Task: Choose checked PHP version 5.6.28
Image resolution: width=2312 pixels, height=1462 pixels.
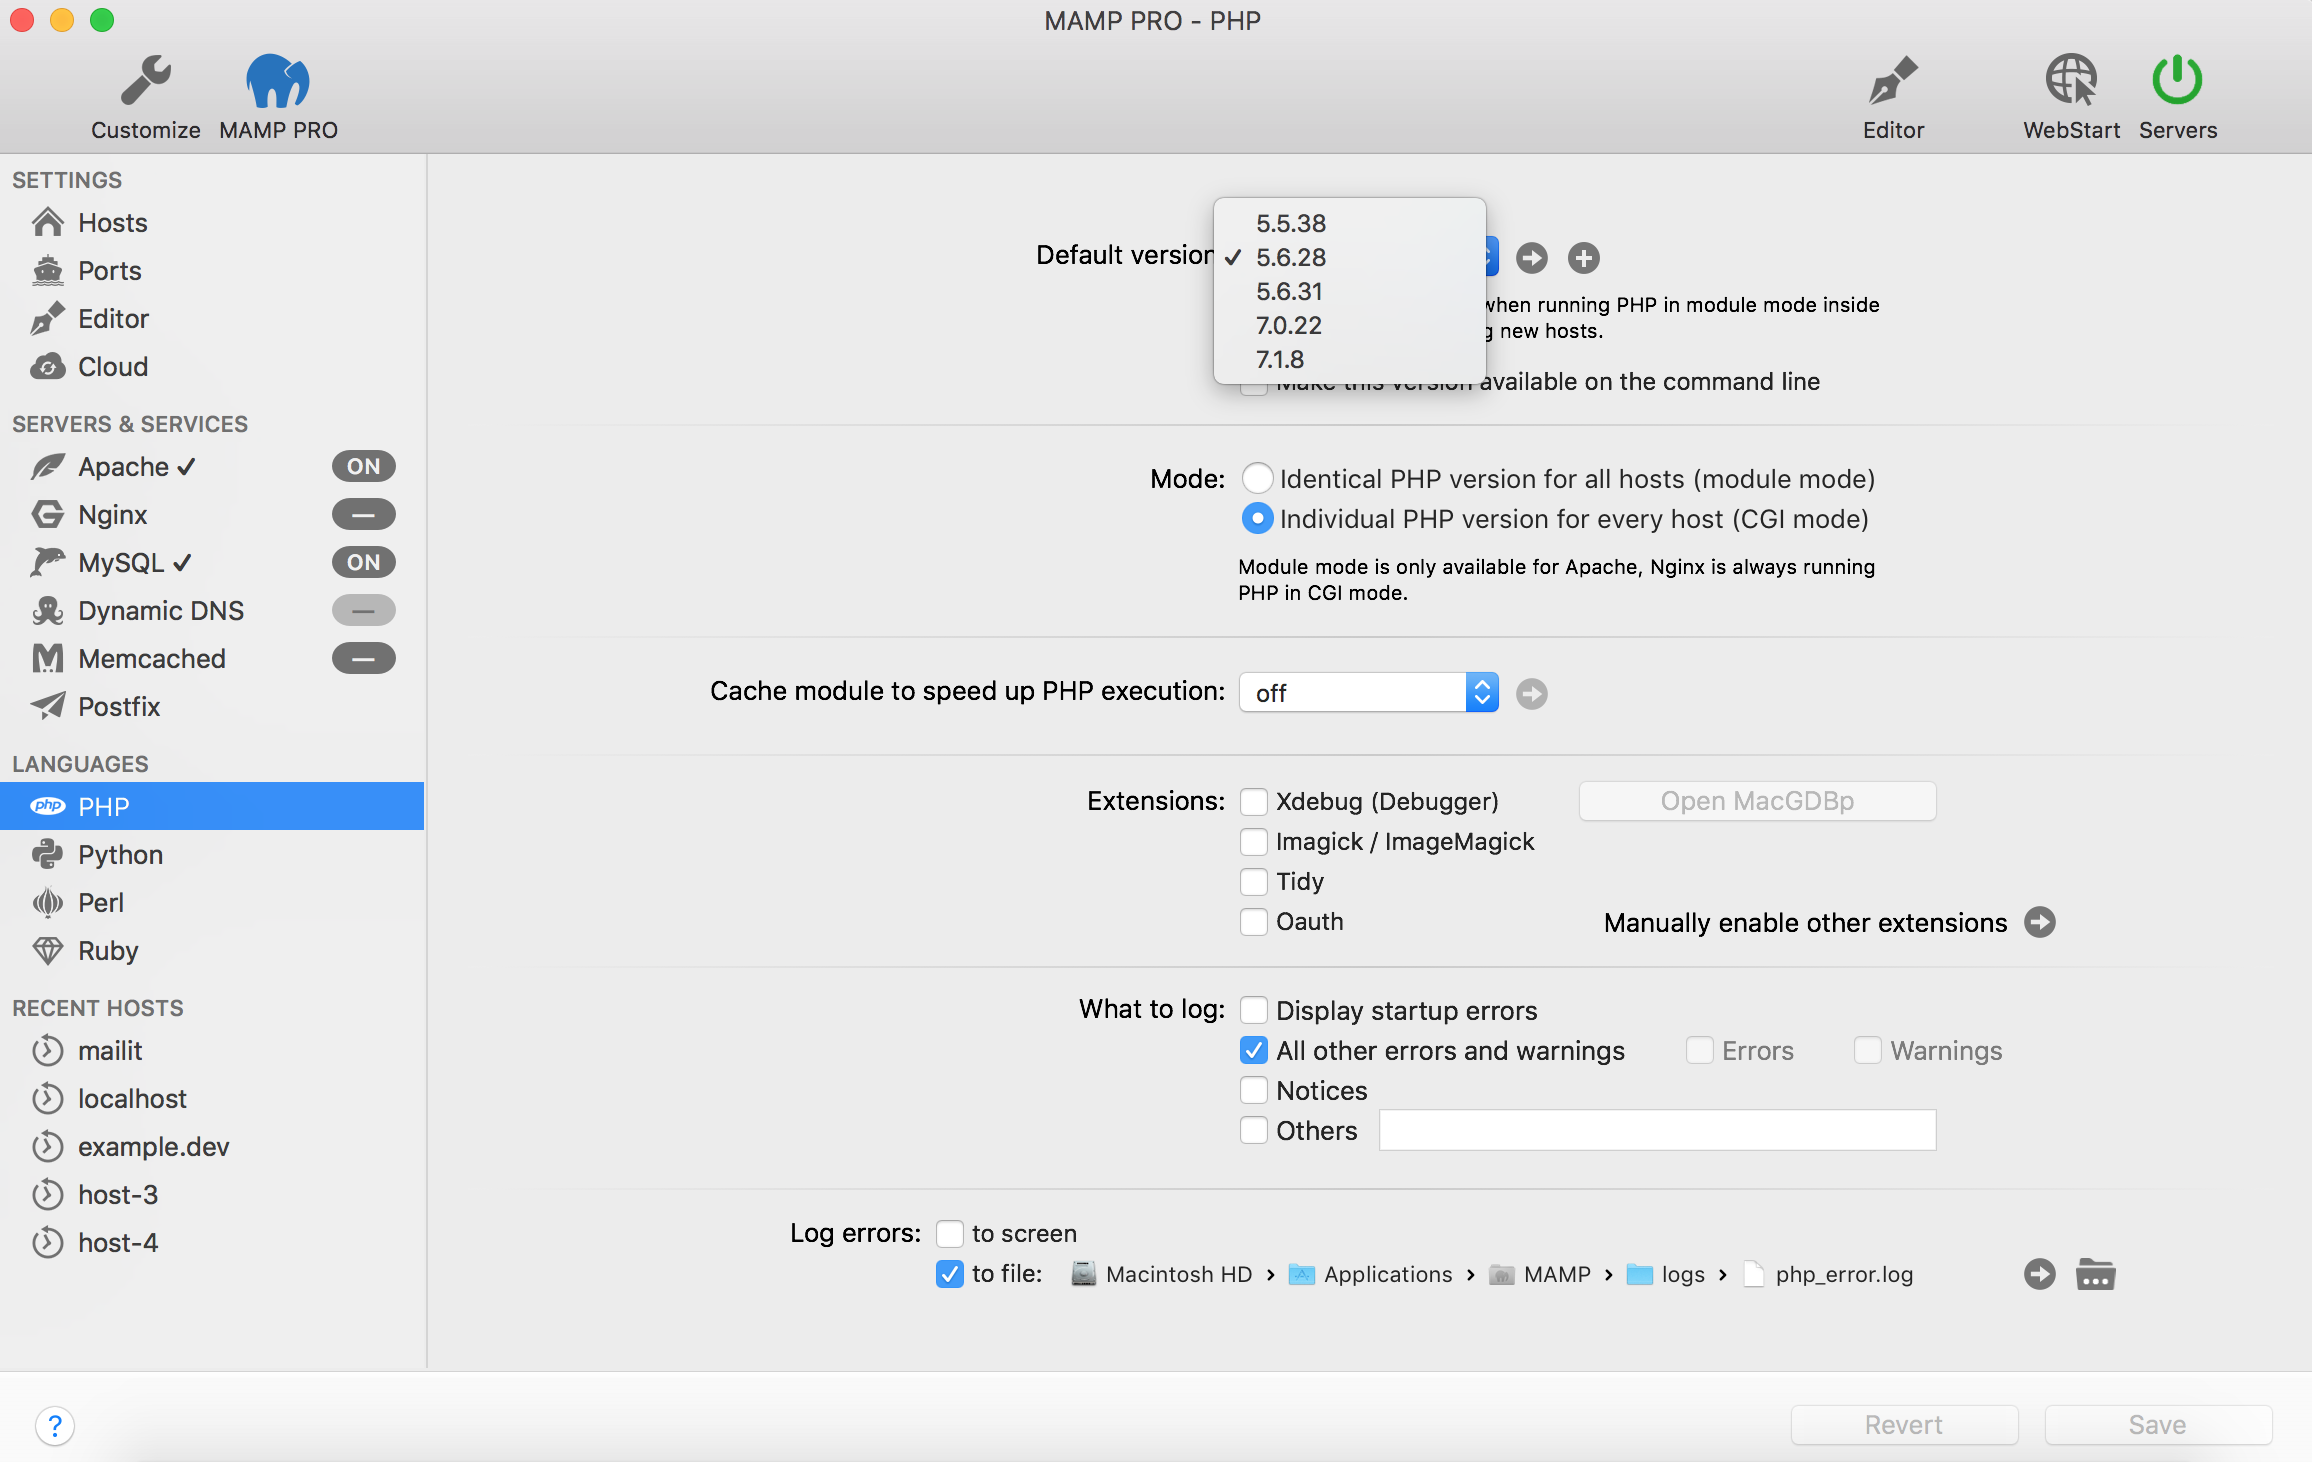Action: pyautogui.click(x=1349, y=257)
